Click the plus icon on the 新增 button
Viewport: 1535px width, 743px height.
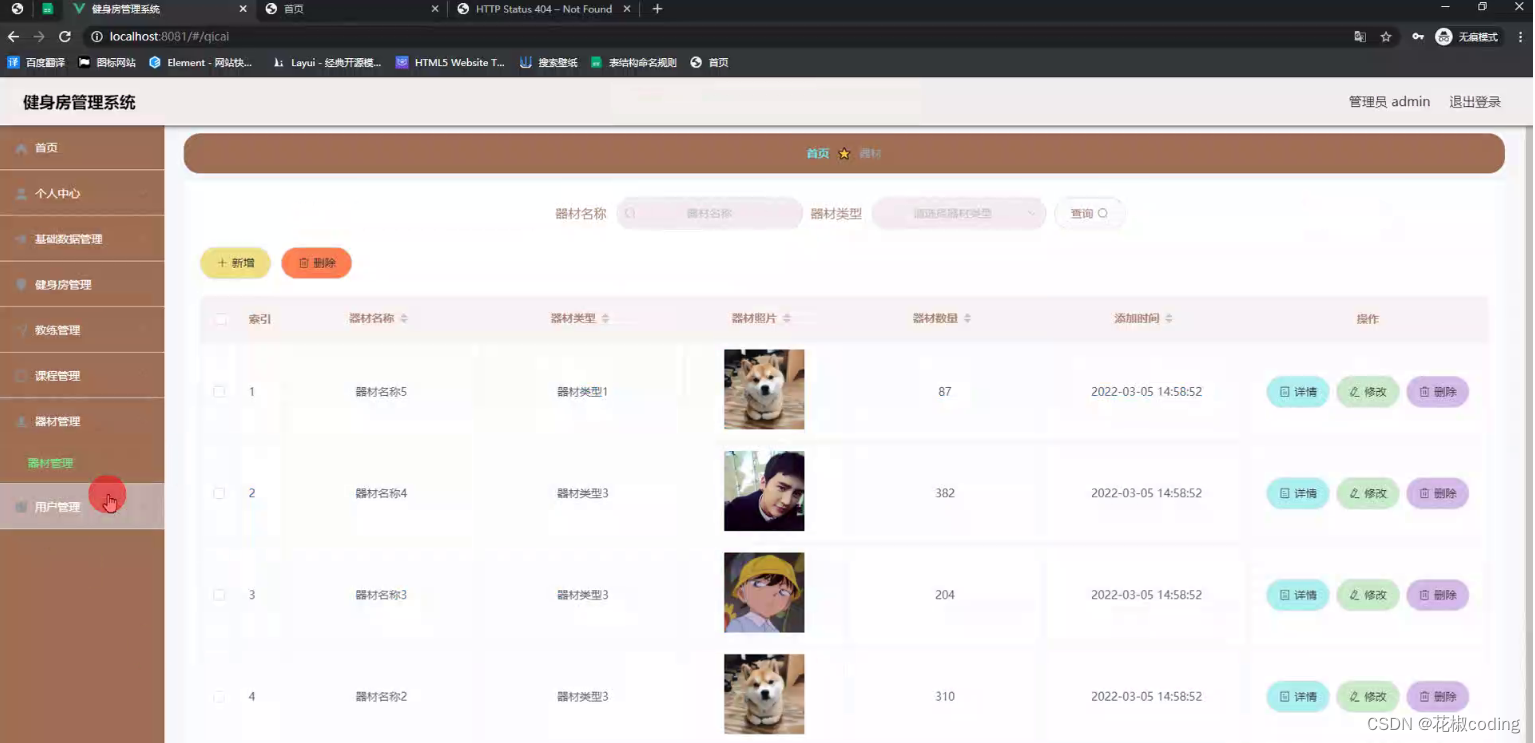click(221, 263)
